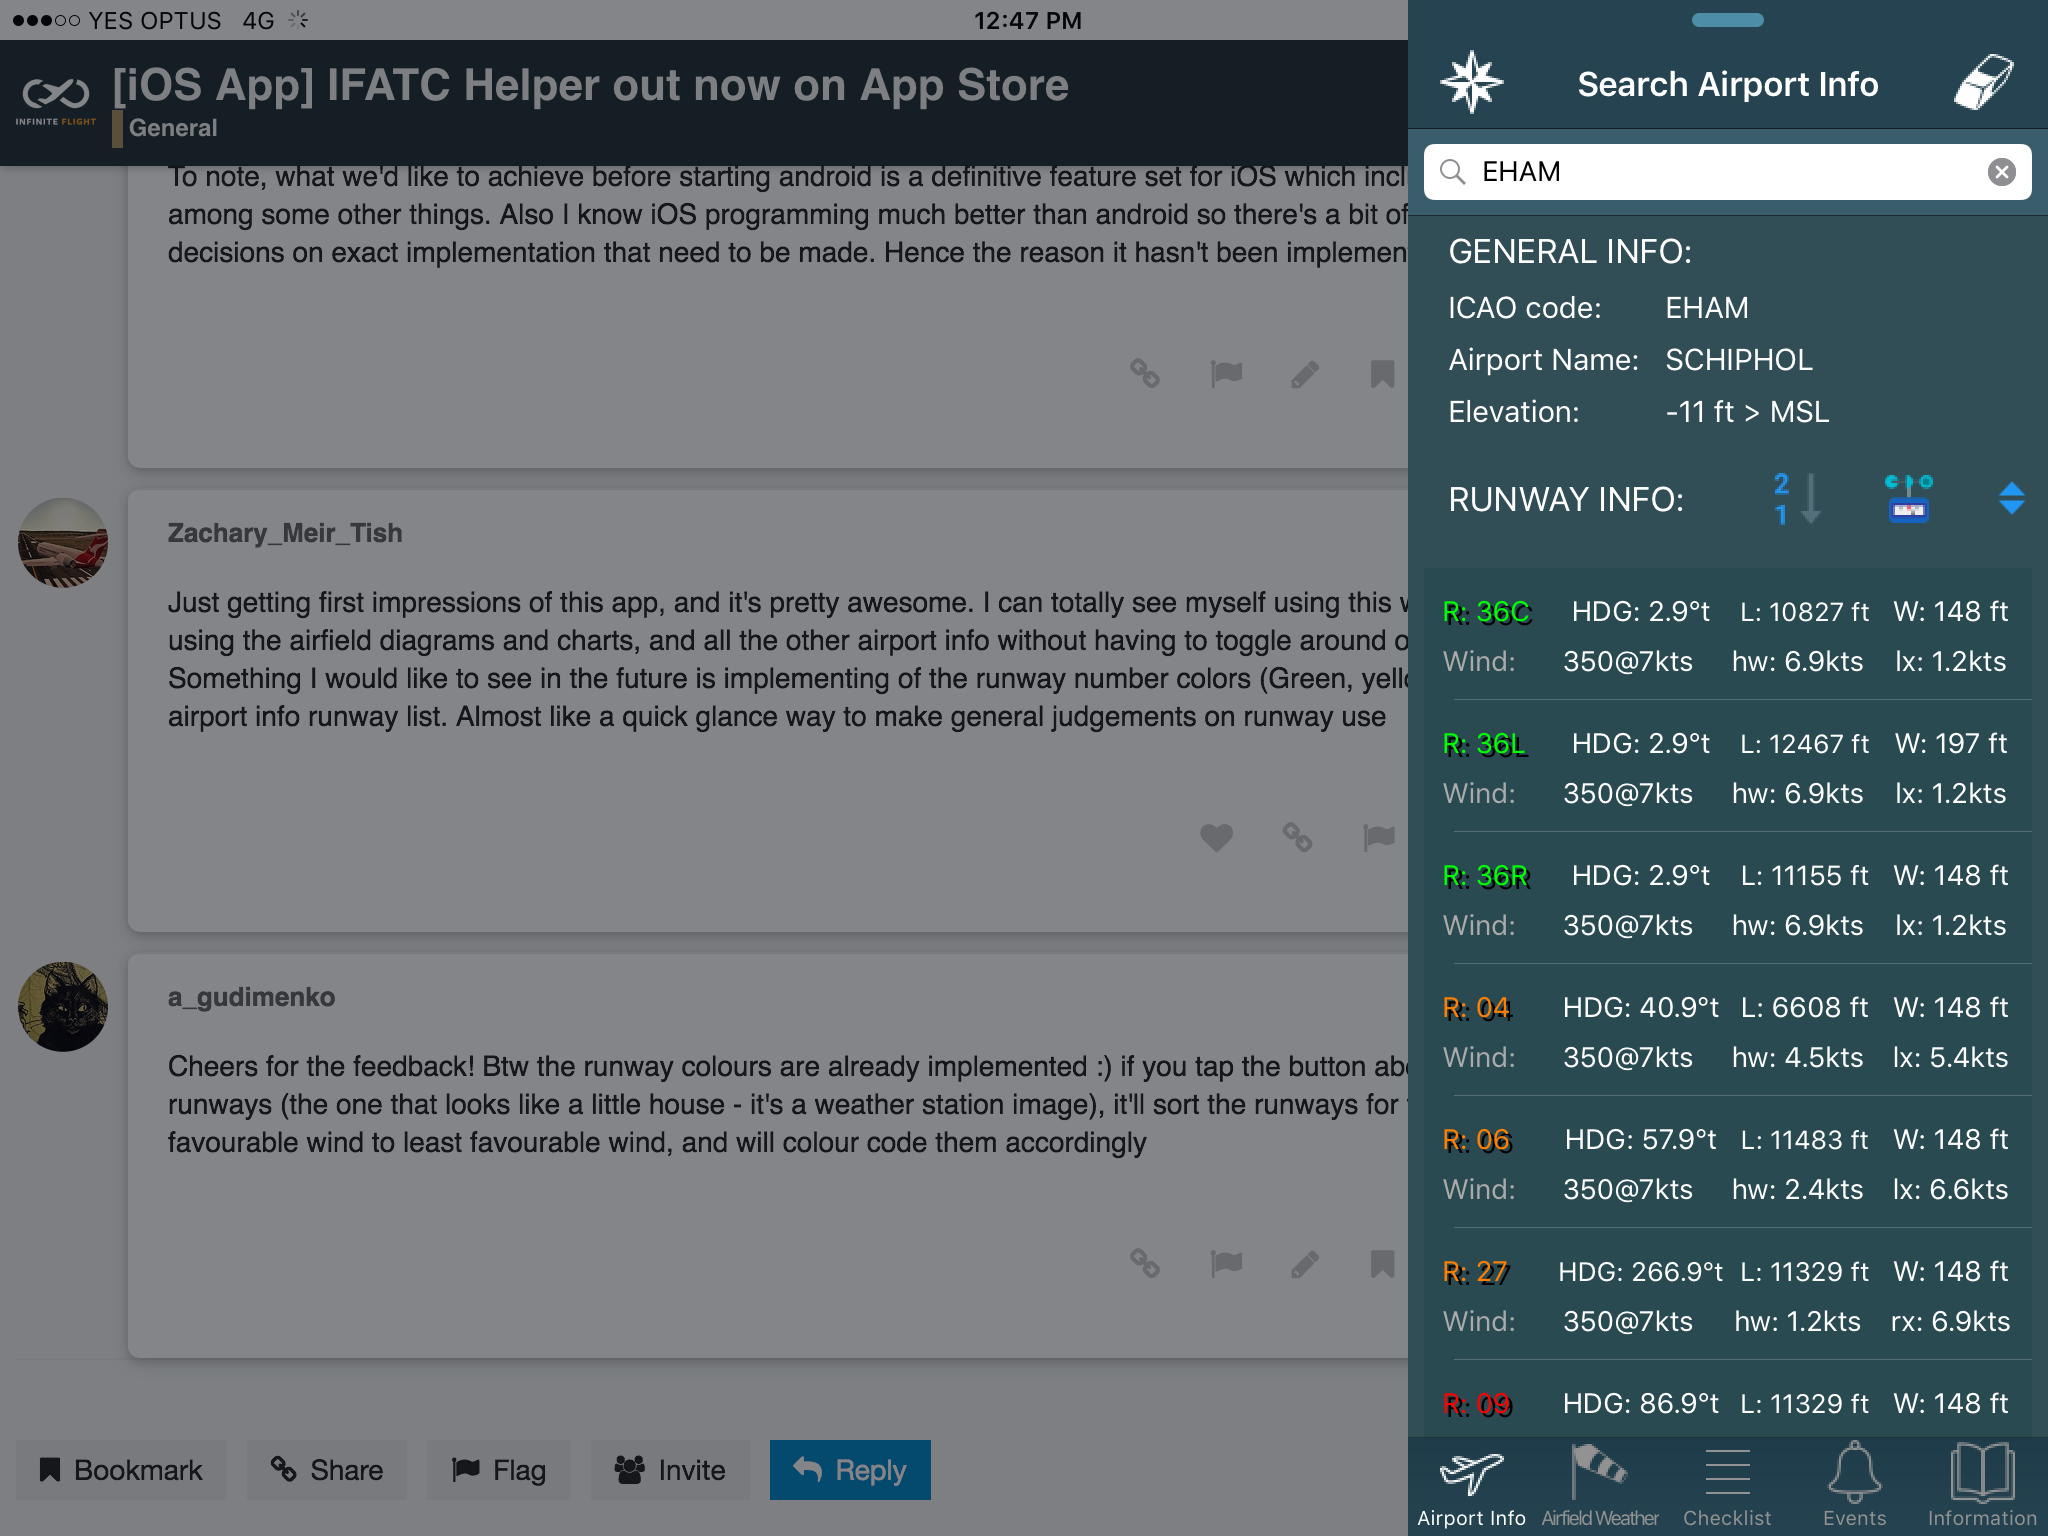
Task: Open the Checklist tab
Action: click(1727, 1486)
